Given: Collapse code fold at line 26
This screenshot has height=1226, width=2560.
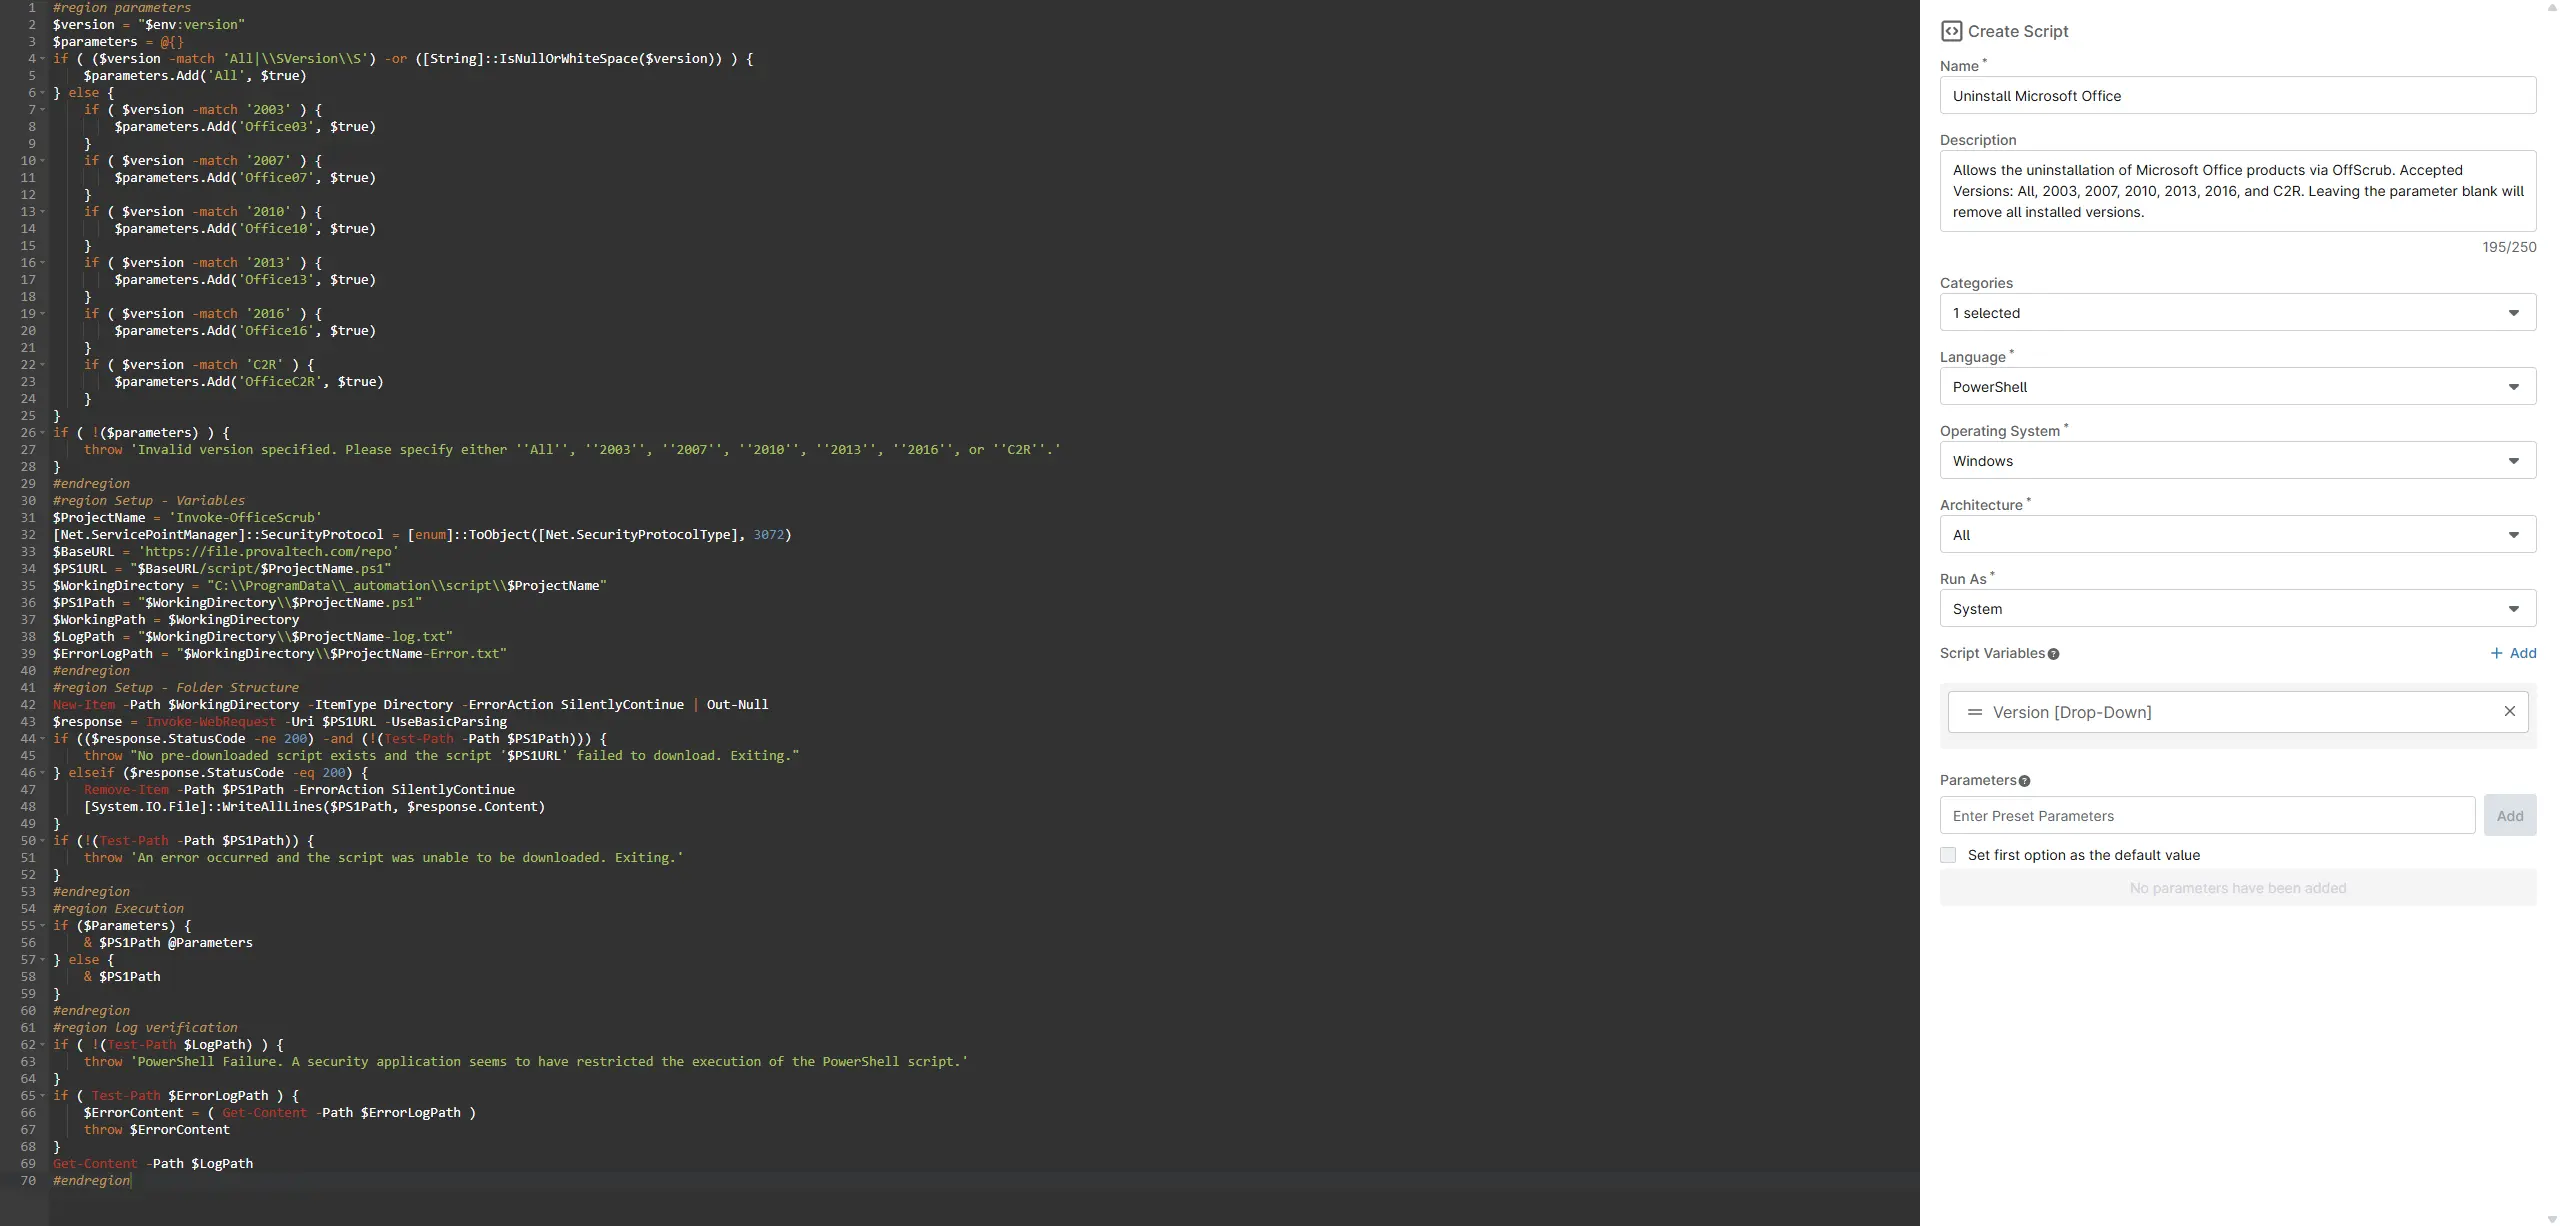Looking at the screenshot, I should tap(42, 433).
